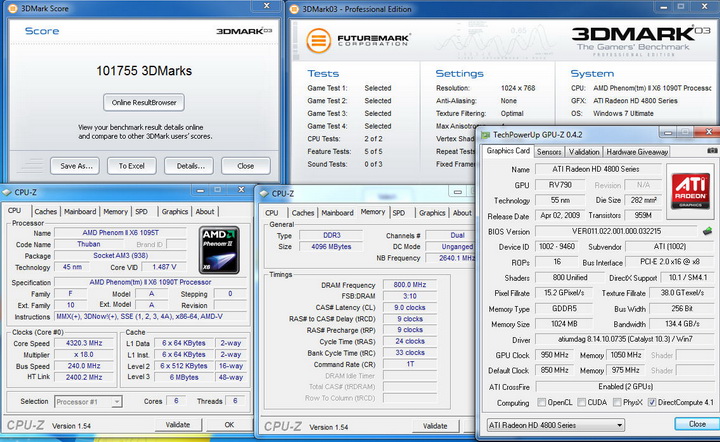This screenshot has width=720, height=442.
Task: Open the ATI Radeon HD 4800 Series dropdown
Action: (556, 425)
